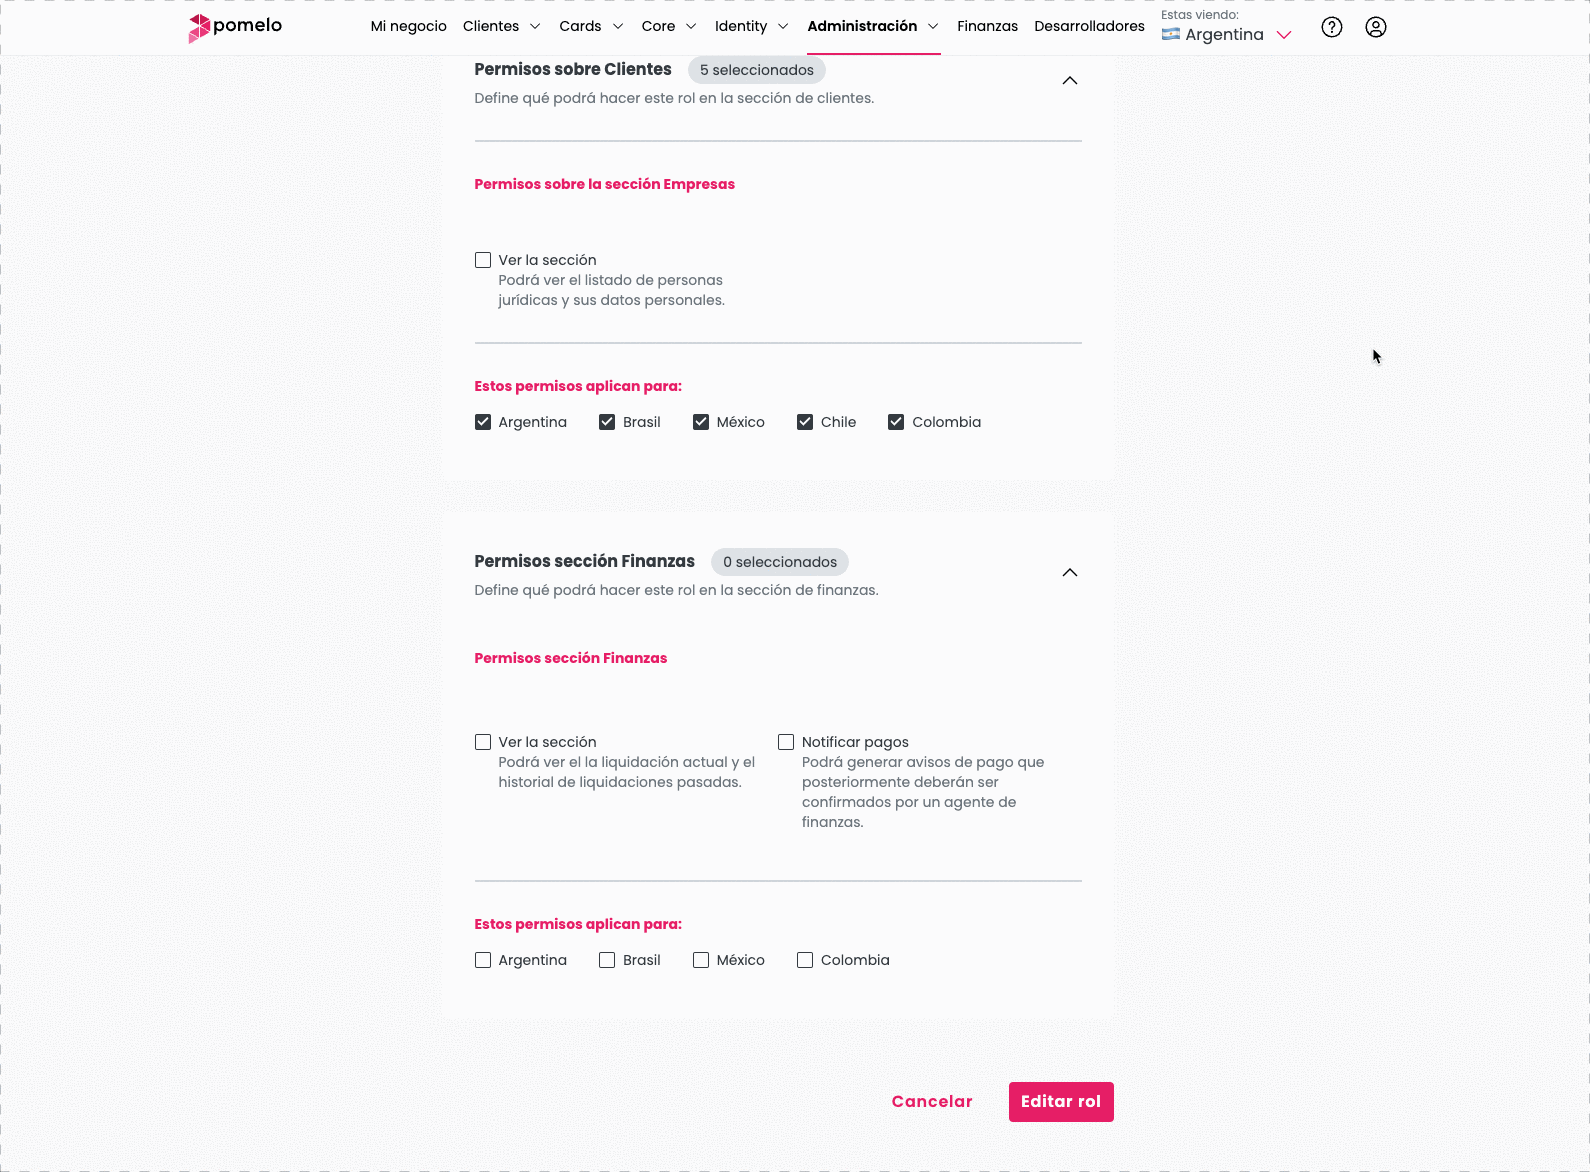Uncheck Colombia in Clientes permissions
The image size is (1590, 1172).
(895, 421)
